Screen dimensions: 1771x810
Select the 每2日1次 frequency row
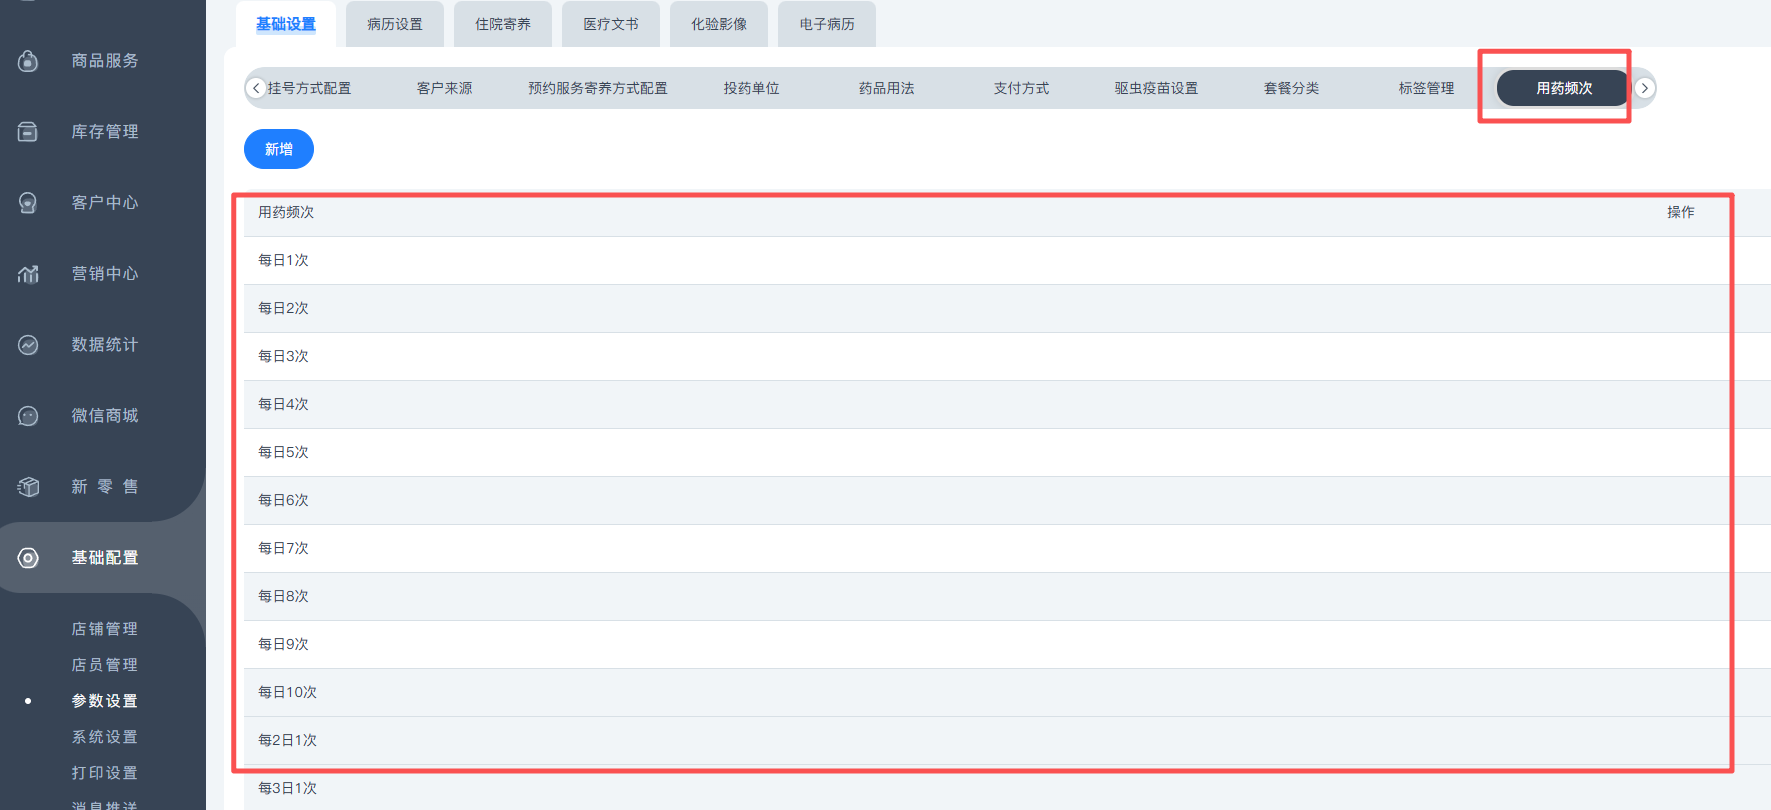pyautogui.click(x=987, y=740)
